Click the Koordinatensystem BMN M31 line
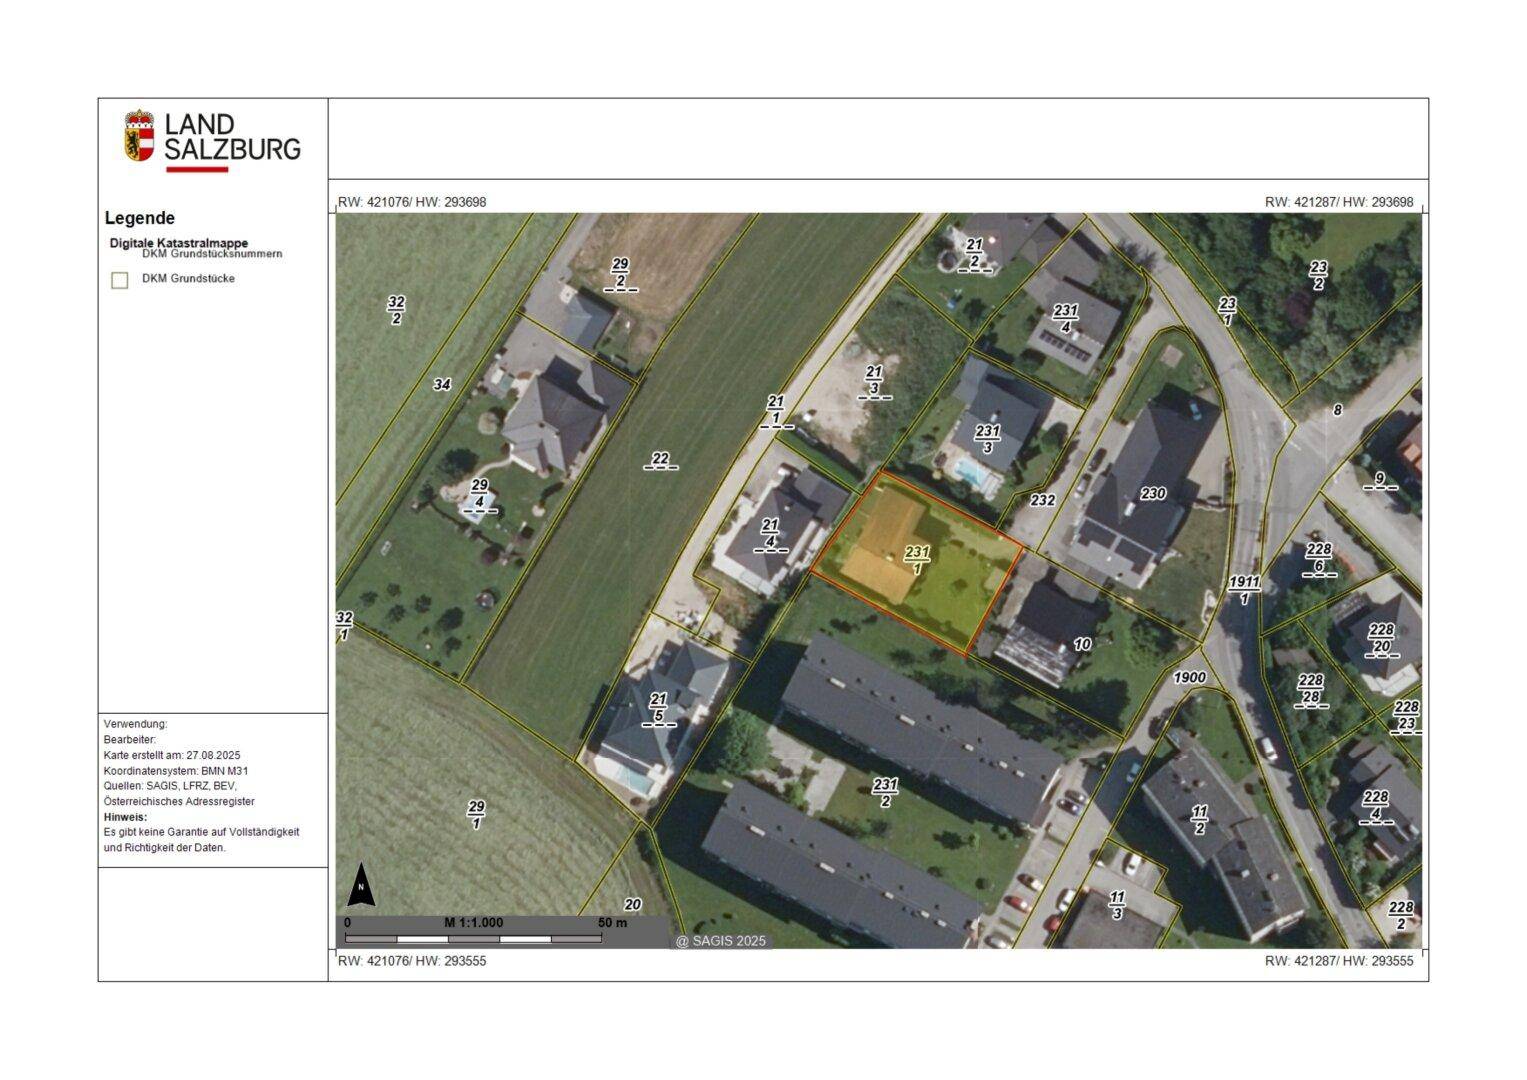The height and width of the screenshot is (1080, 1527). (175, 771)
